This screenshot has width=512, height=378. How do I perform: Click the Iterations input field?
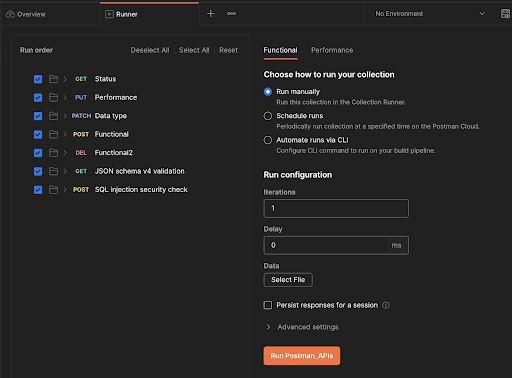coord(336,208)
